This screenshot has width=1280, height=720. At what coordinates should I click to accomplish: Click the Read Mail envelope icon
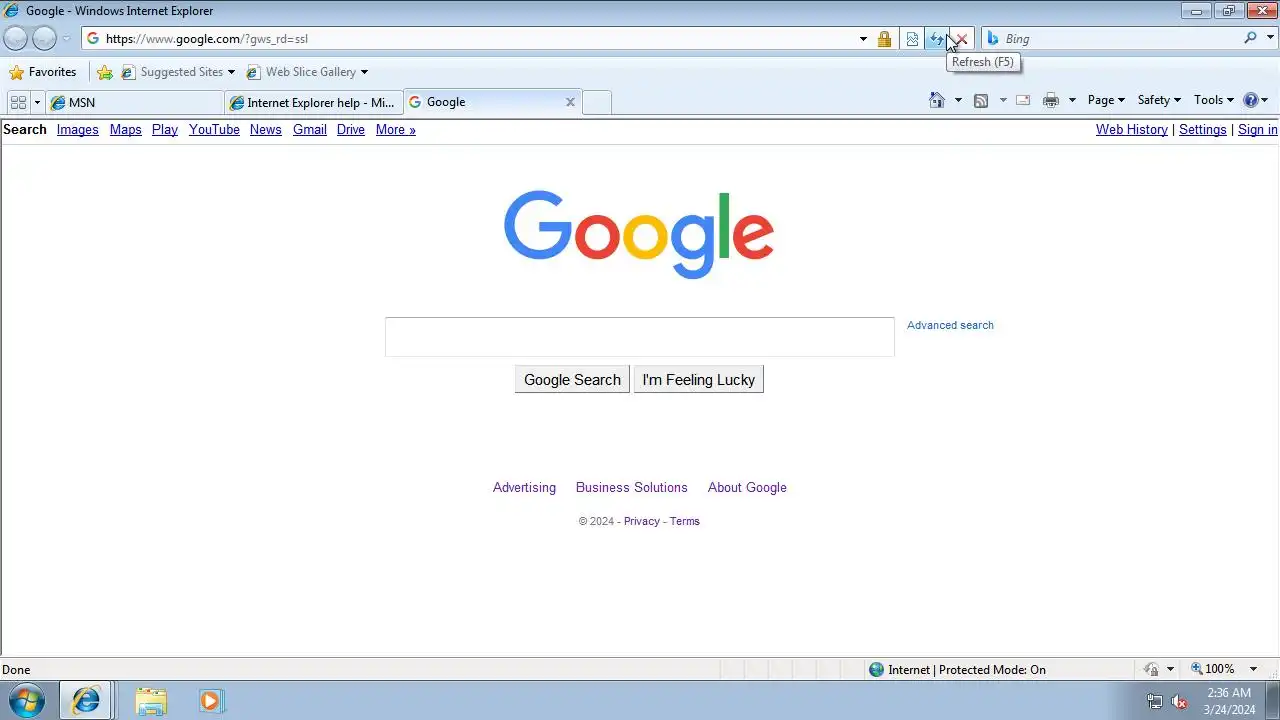1023,100
